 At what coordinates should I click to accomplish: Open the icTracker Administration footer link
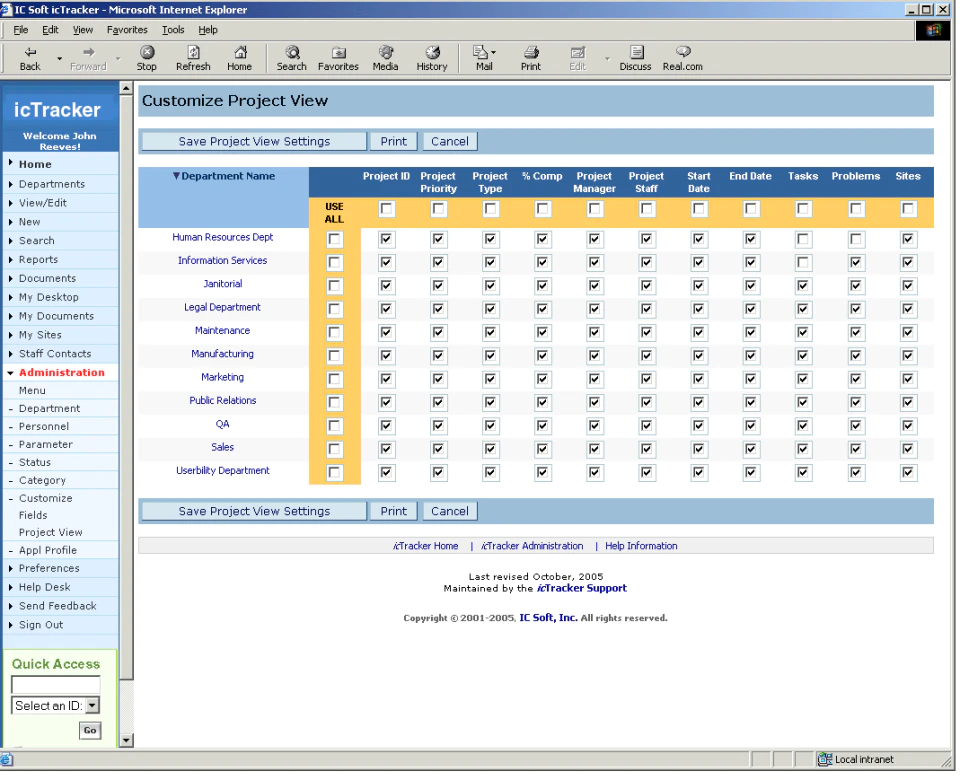(532, 547)
